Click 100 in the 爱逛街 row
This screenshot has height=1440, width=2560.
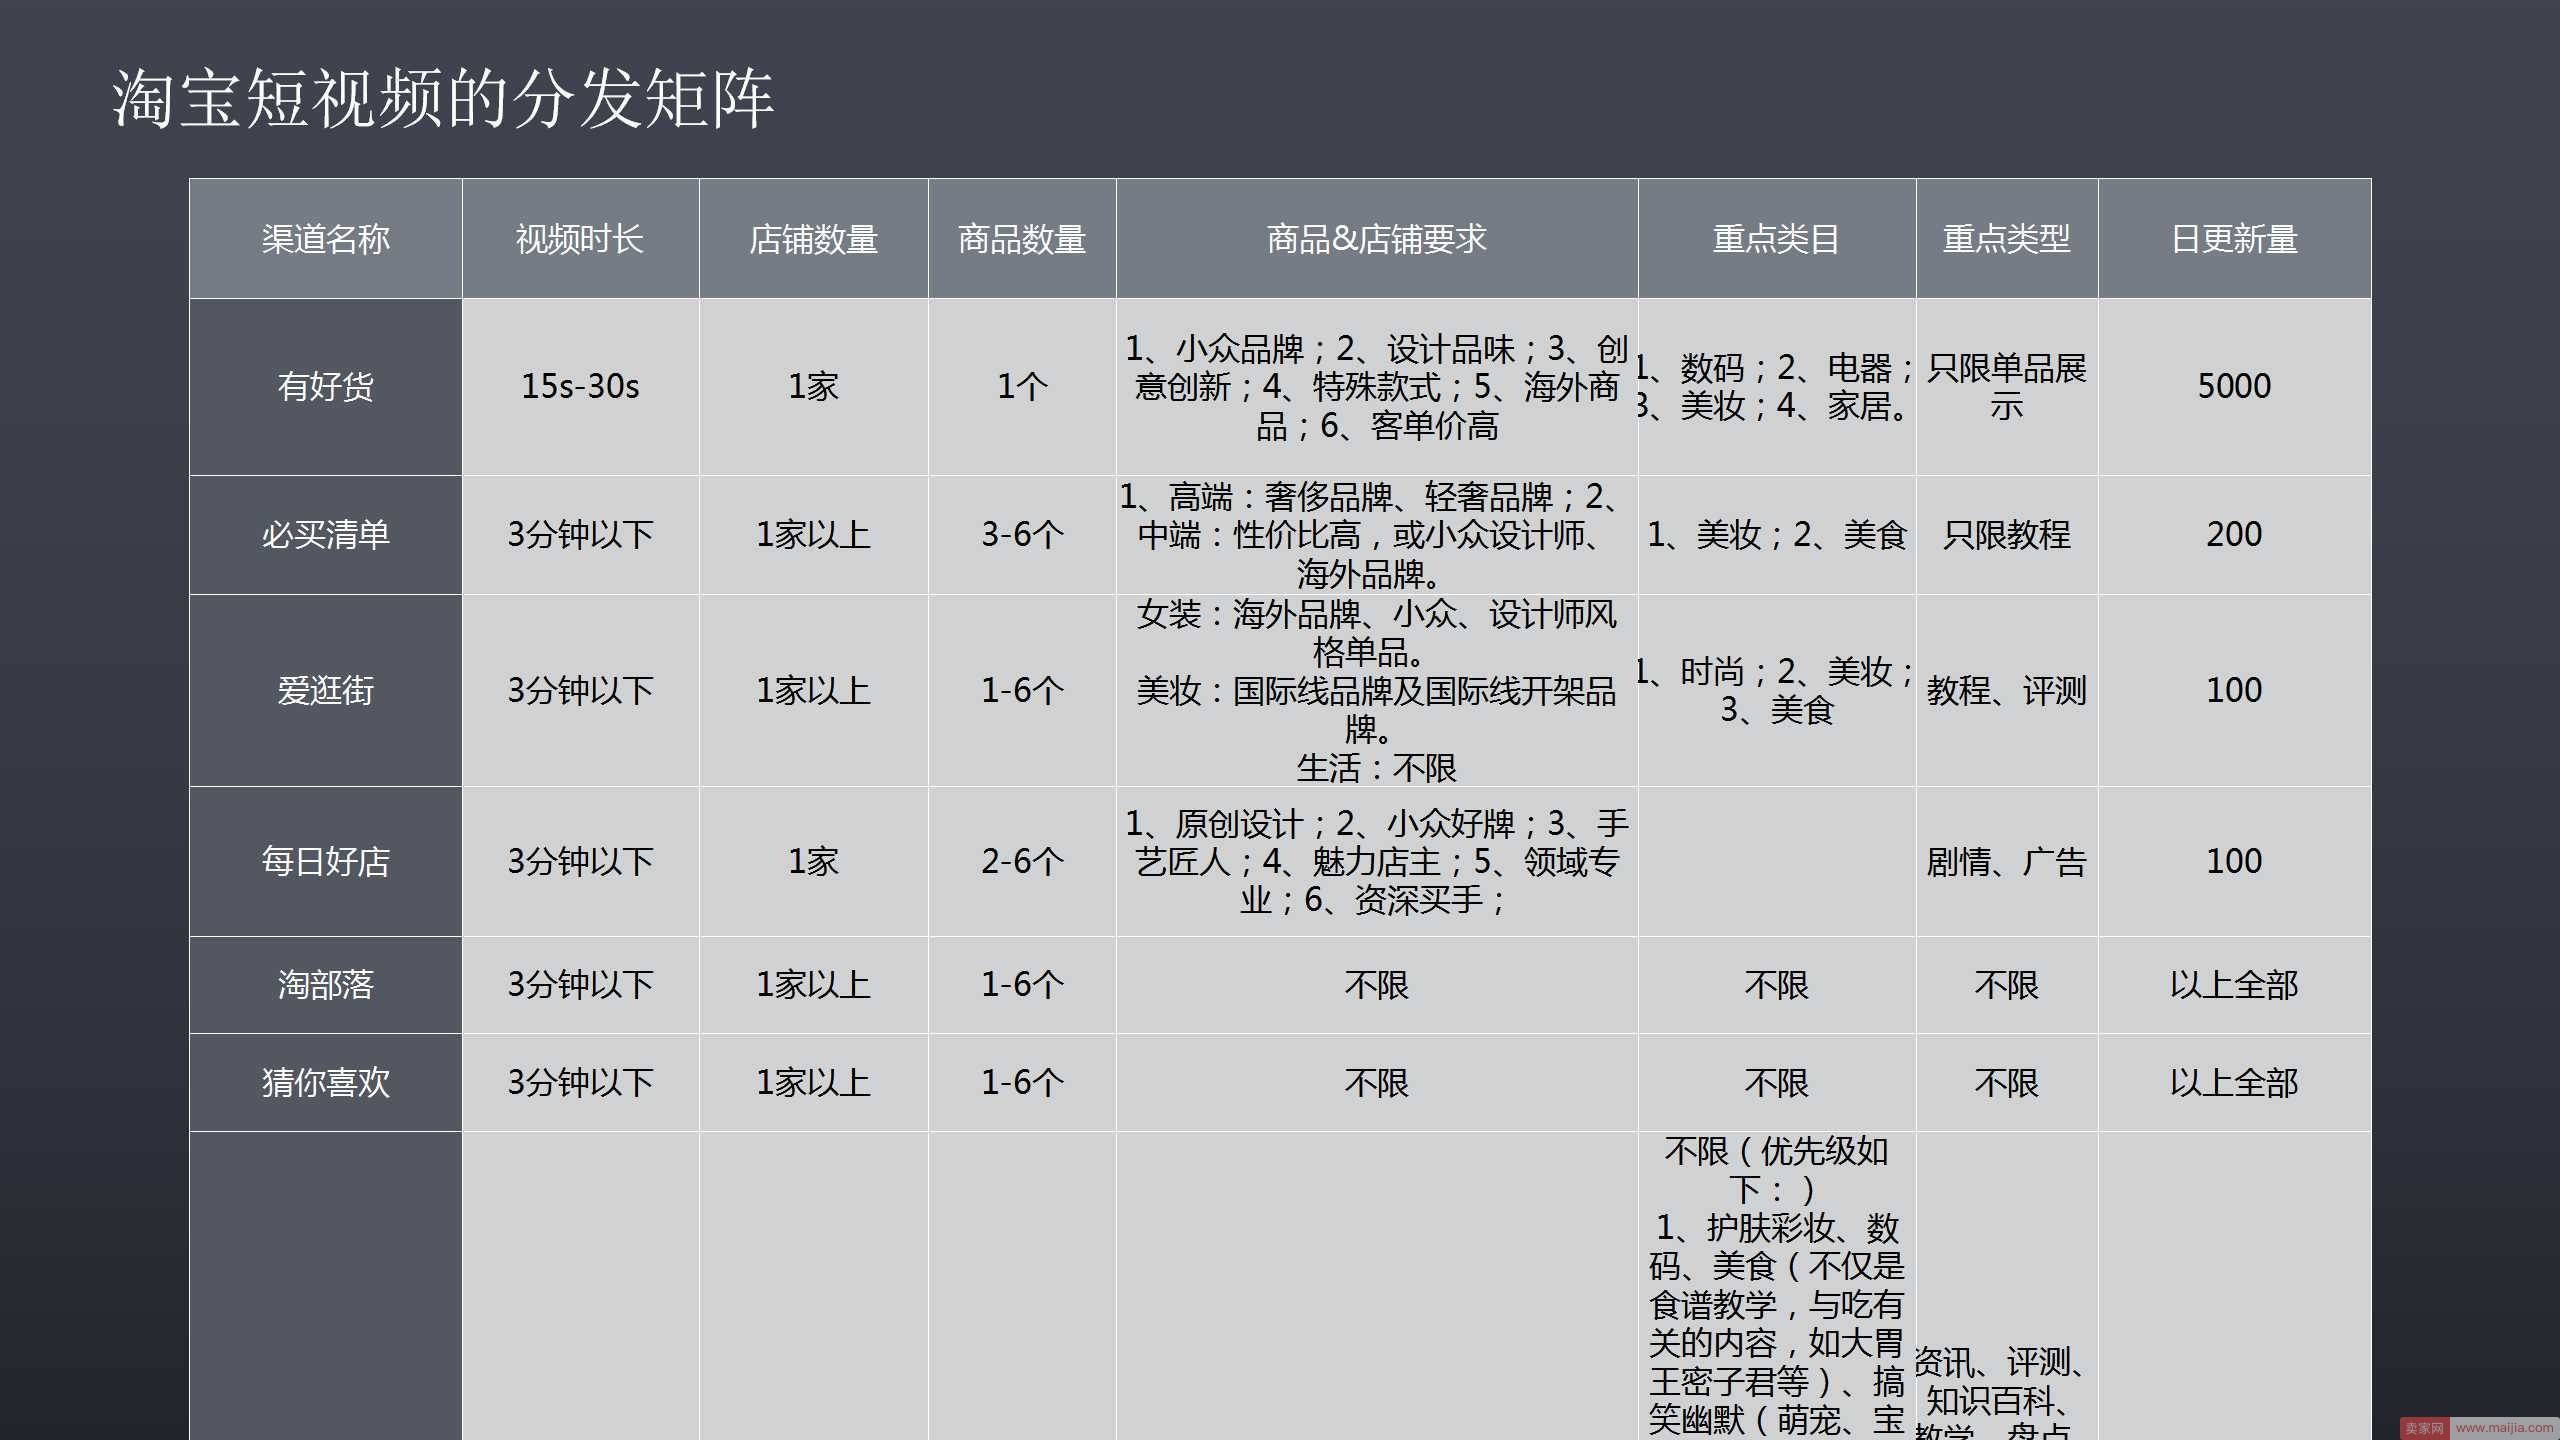click(2234, 690)
